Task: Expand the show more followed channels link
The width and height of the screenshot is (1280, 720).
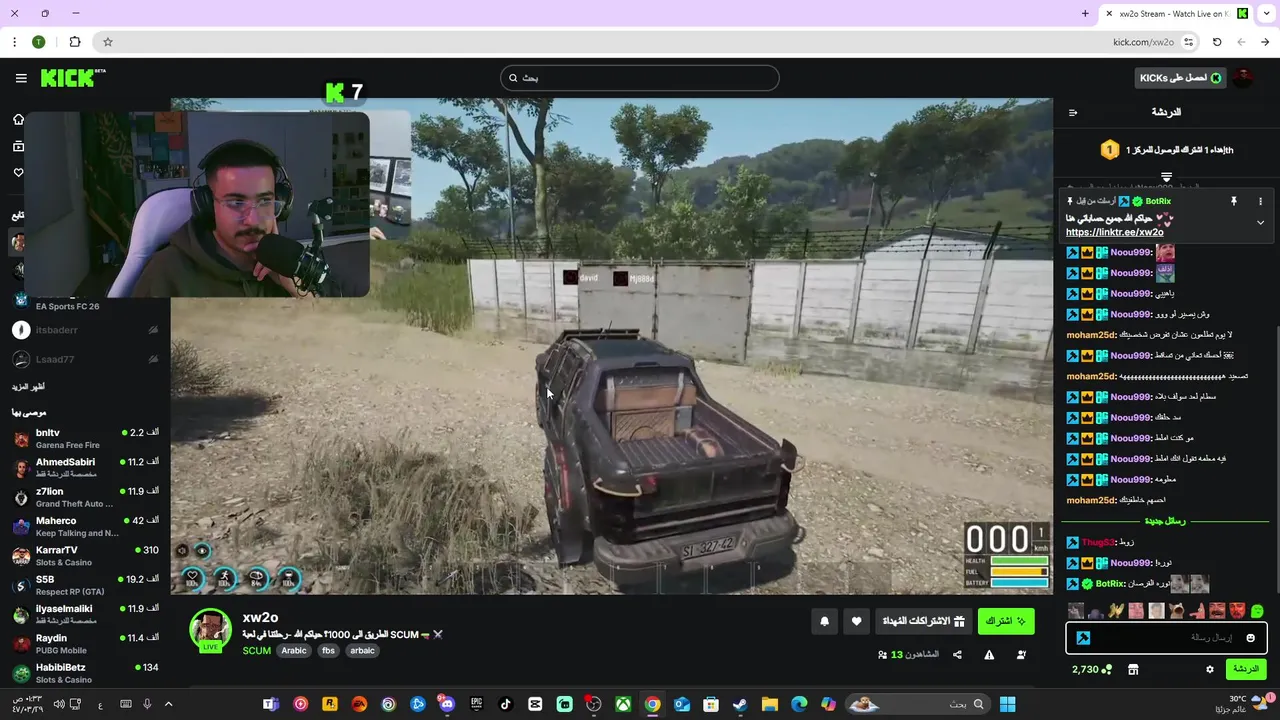Action: coord(28,386)
